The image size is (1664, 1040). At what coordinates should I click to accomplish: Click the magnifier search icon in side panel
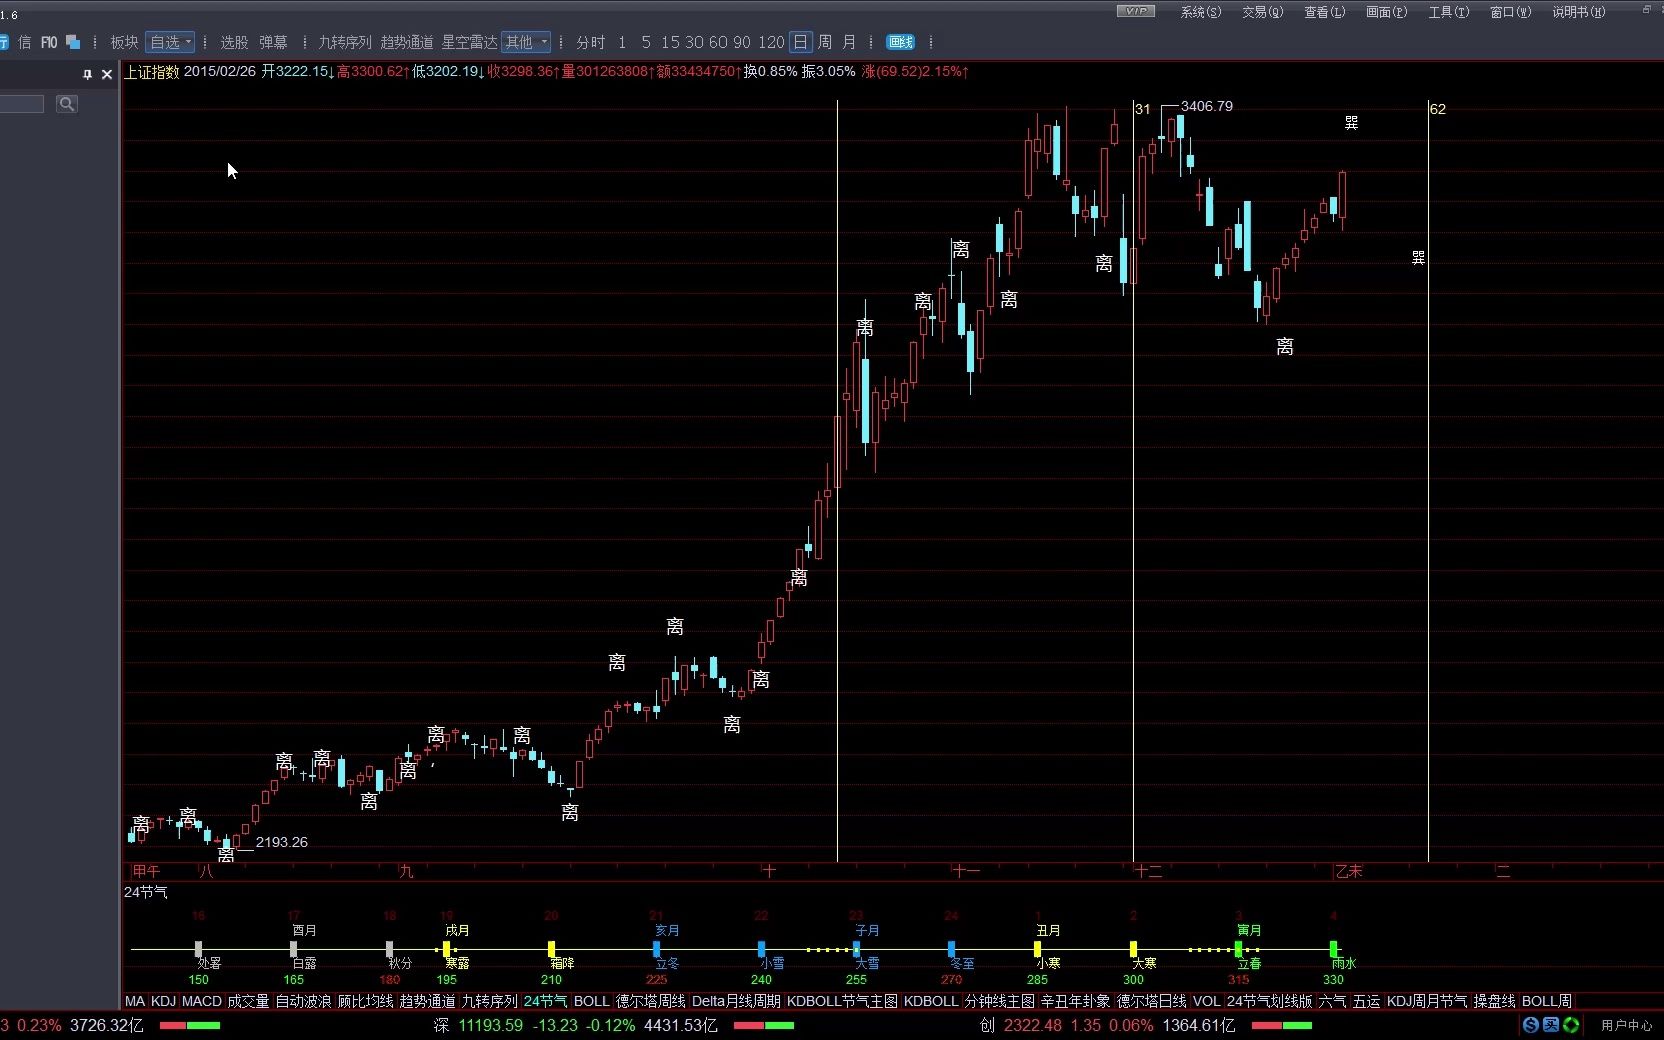point(67,104)
